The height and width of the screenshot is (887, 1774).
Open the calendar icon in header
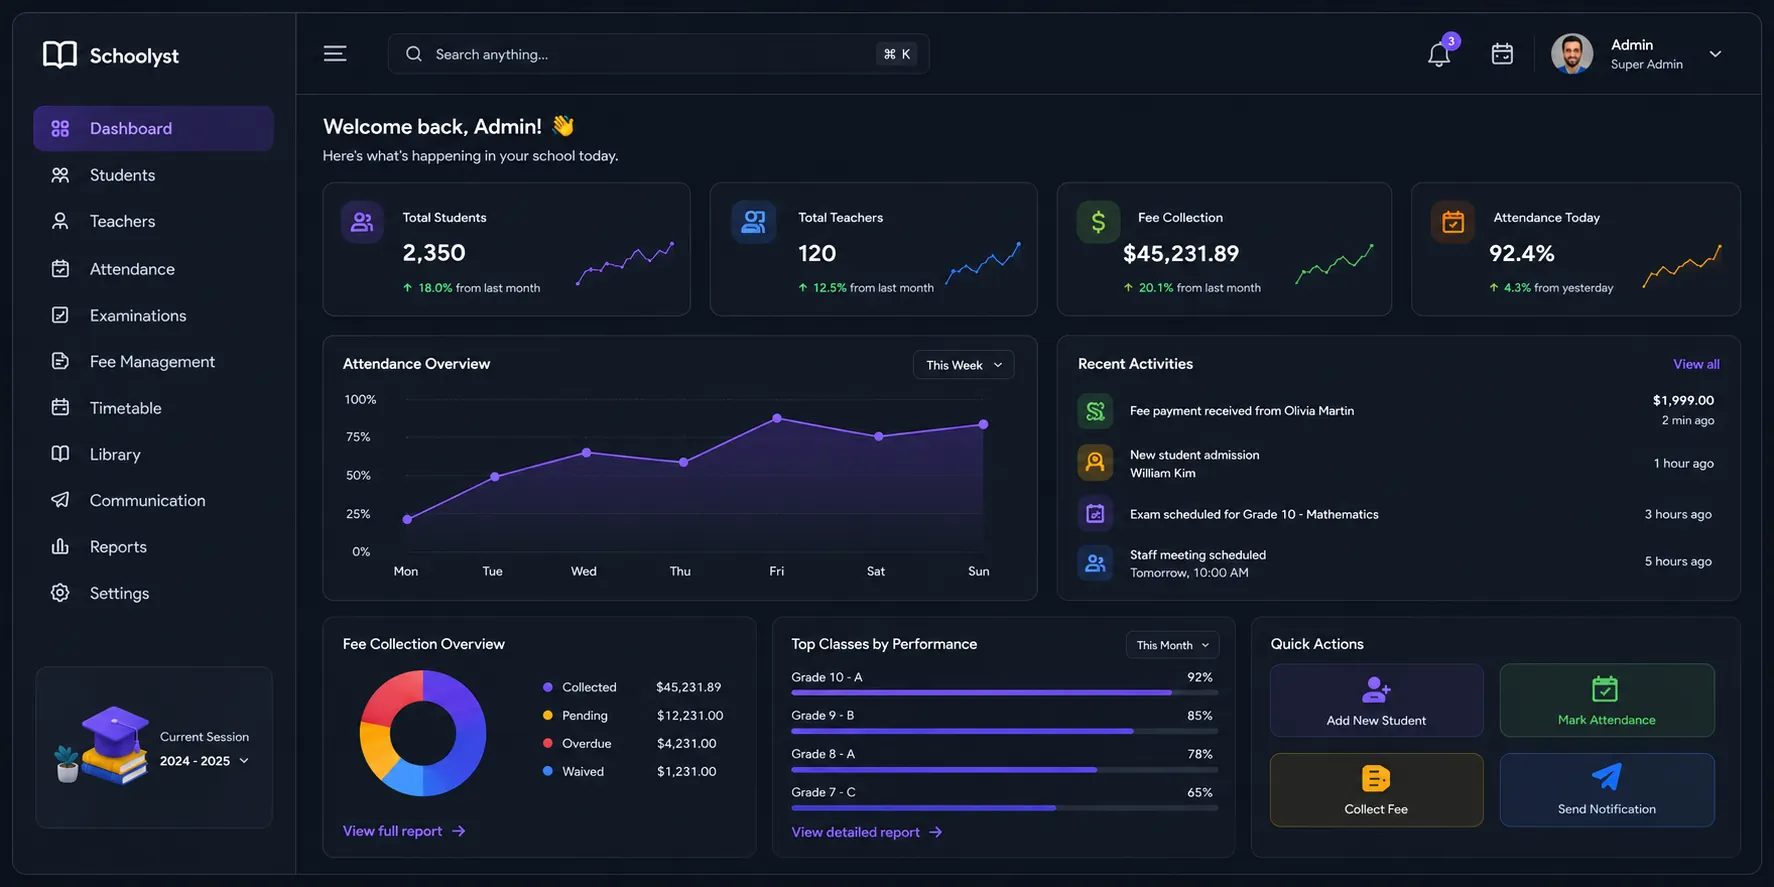[1502, 54]
